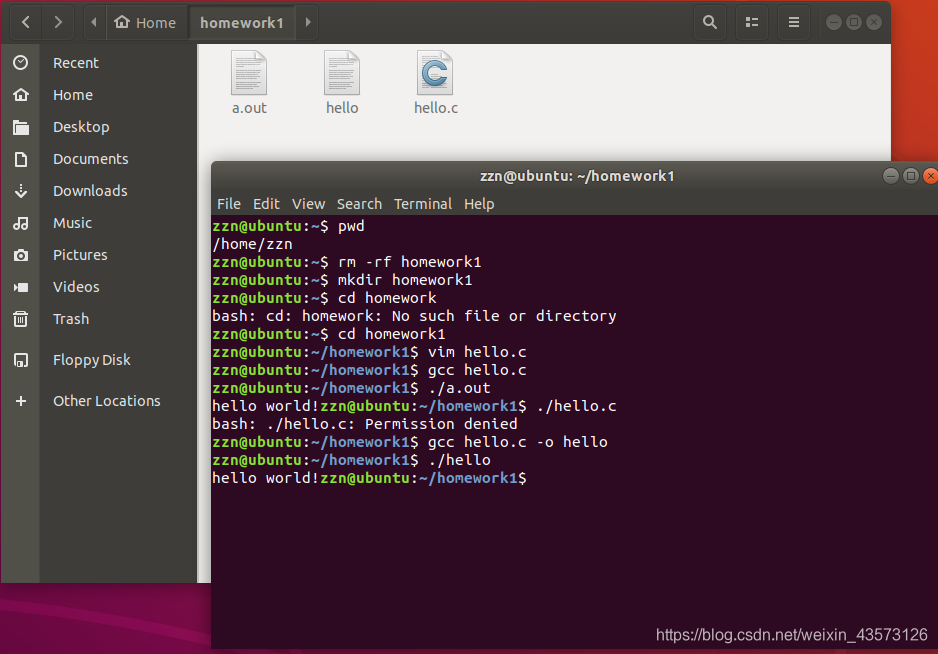Click the terminal title zzn@ubuntu: ~/homework1

[x=577, y=176]
